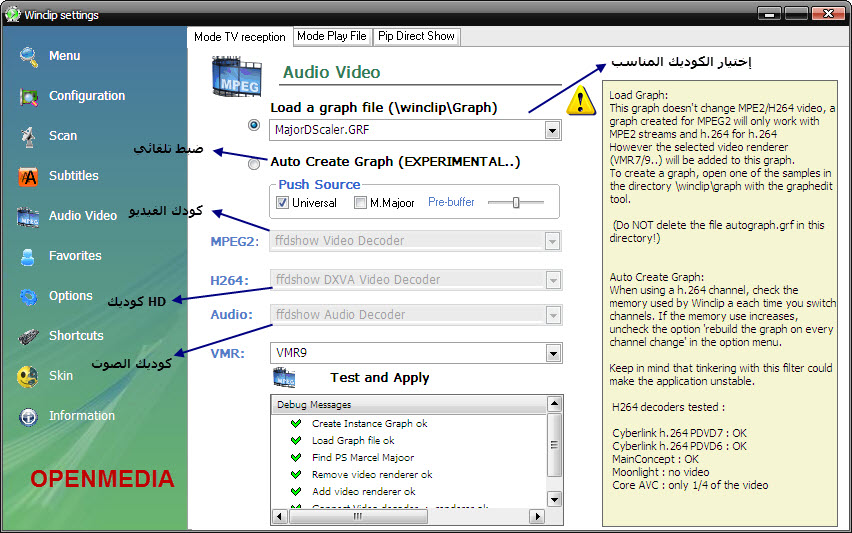The width and height of the screenshot is (852, 533).
Task: Switch to Mode TV reception tab
Action: click(240, 37)
